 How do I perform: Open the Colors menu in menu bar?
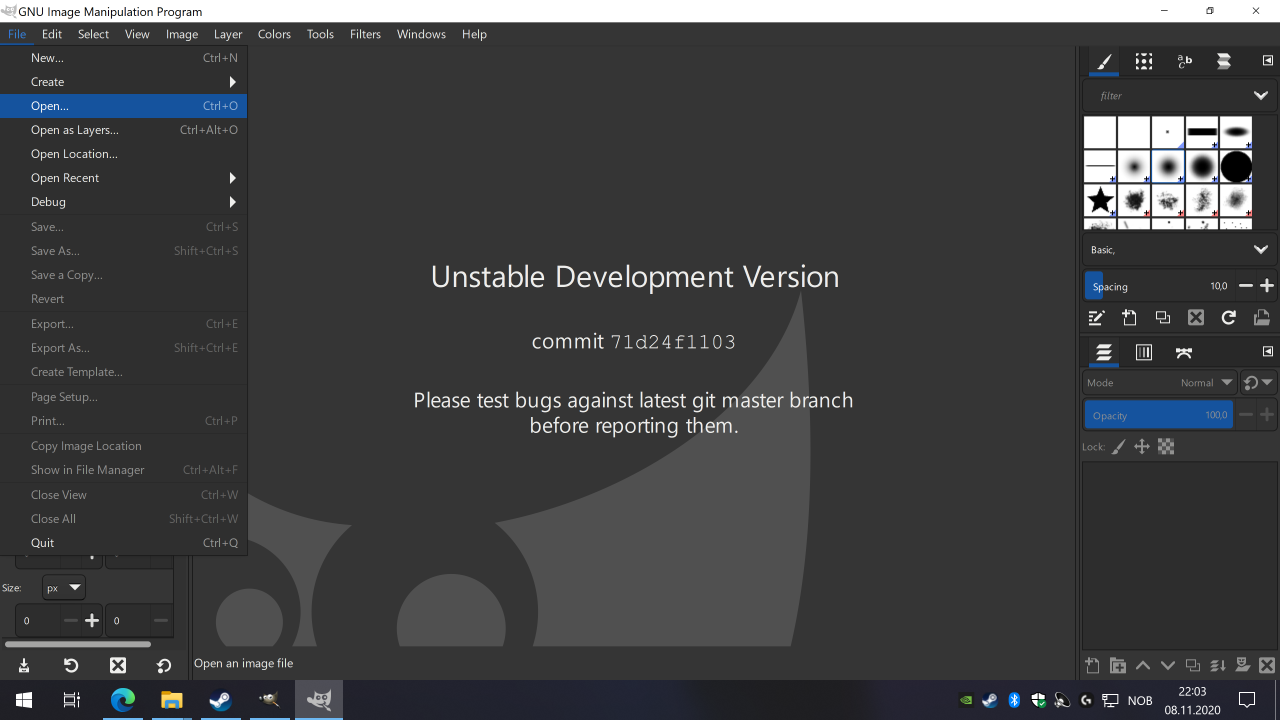click(x=274, y=34)
